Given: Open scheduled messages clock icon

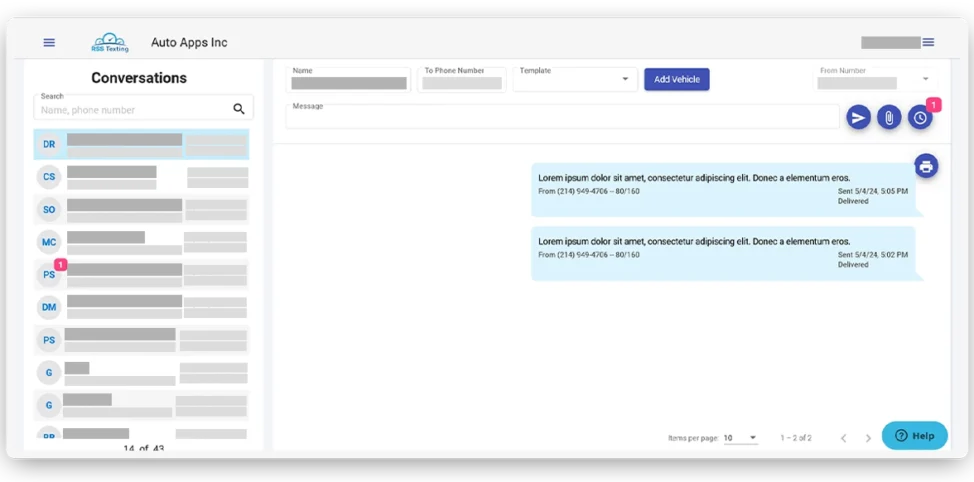Looking at the screenshot, I should [x=920, y=118].
